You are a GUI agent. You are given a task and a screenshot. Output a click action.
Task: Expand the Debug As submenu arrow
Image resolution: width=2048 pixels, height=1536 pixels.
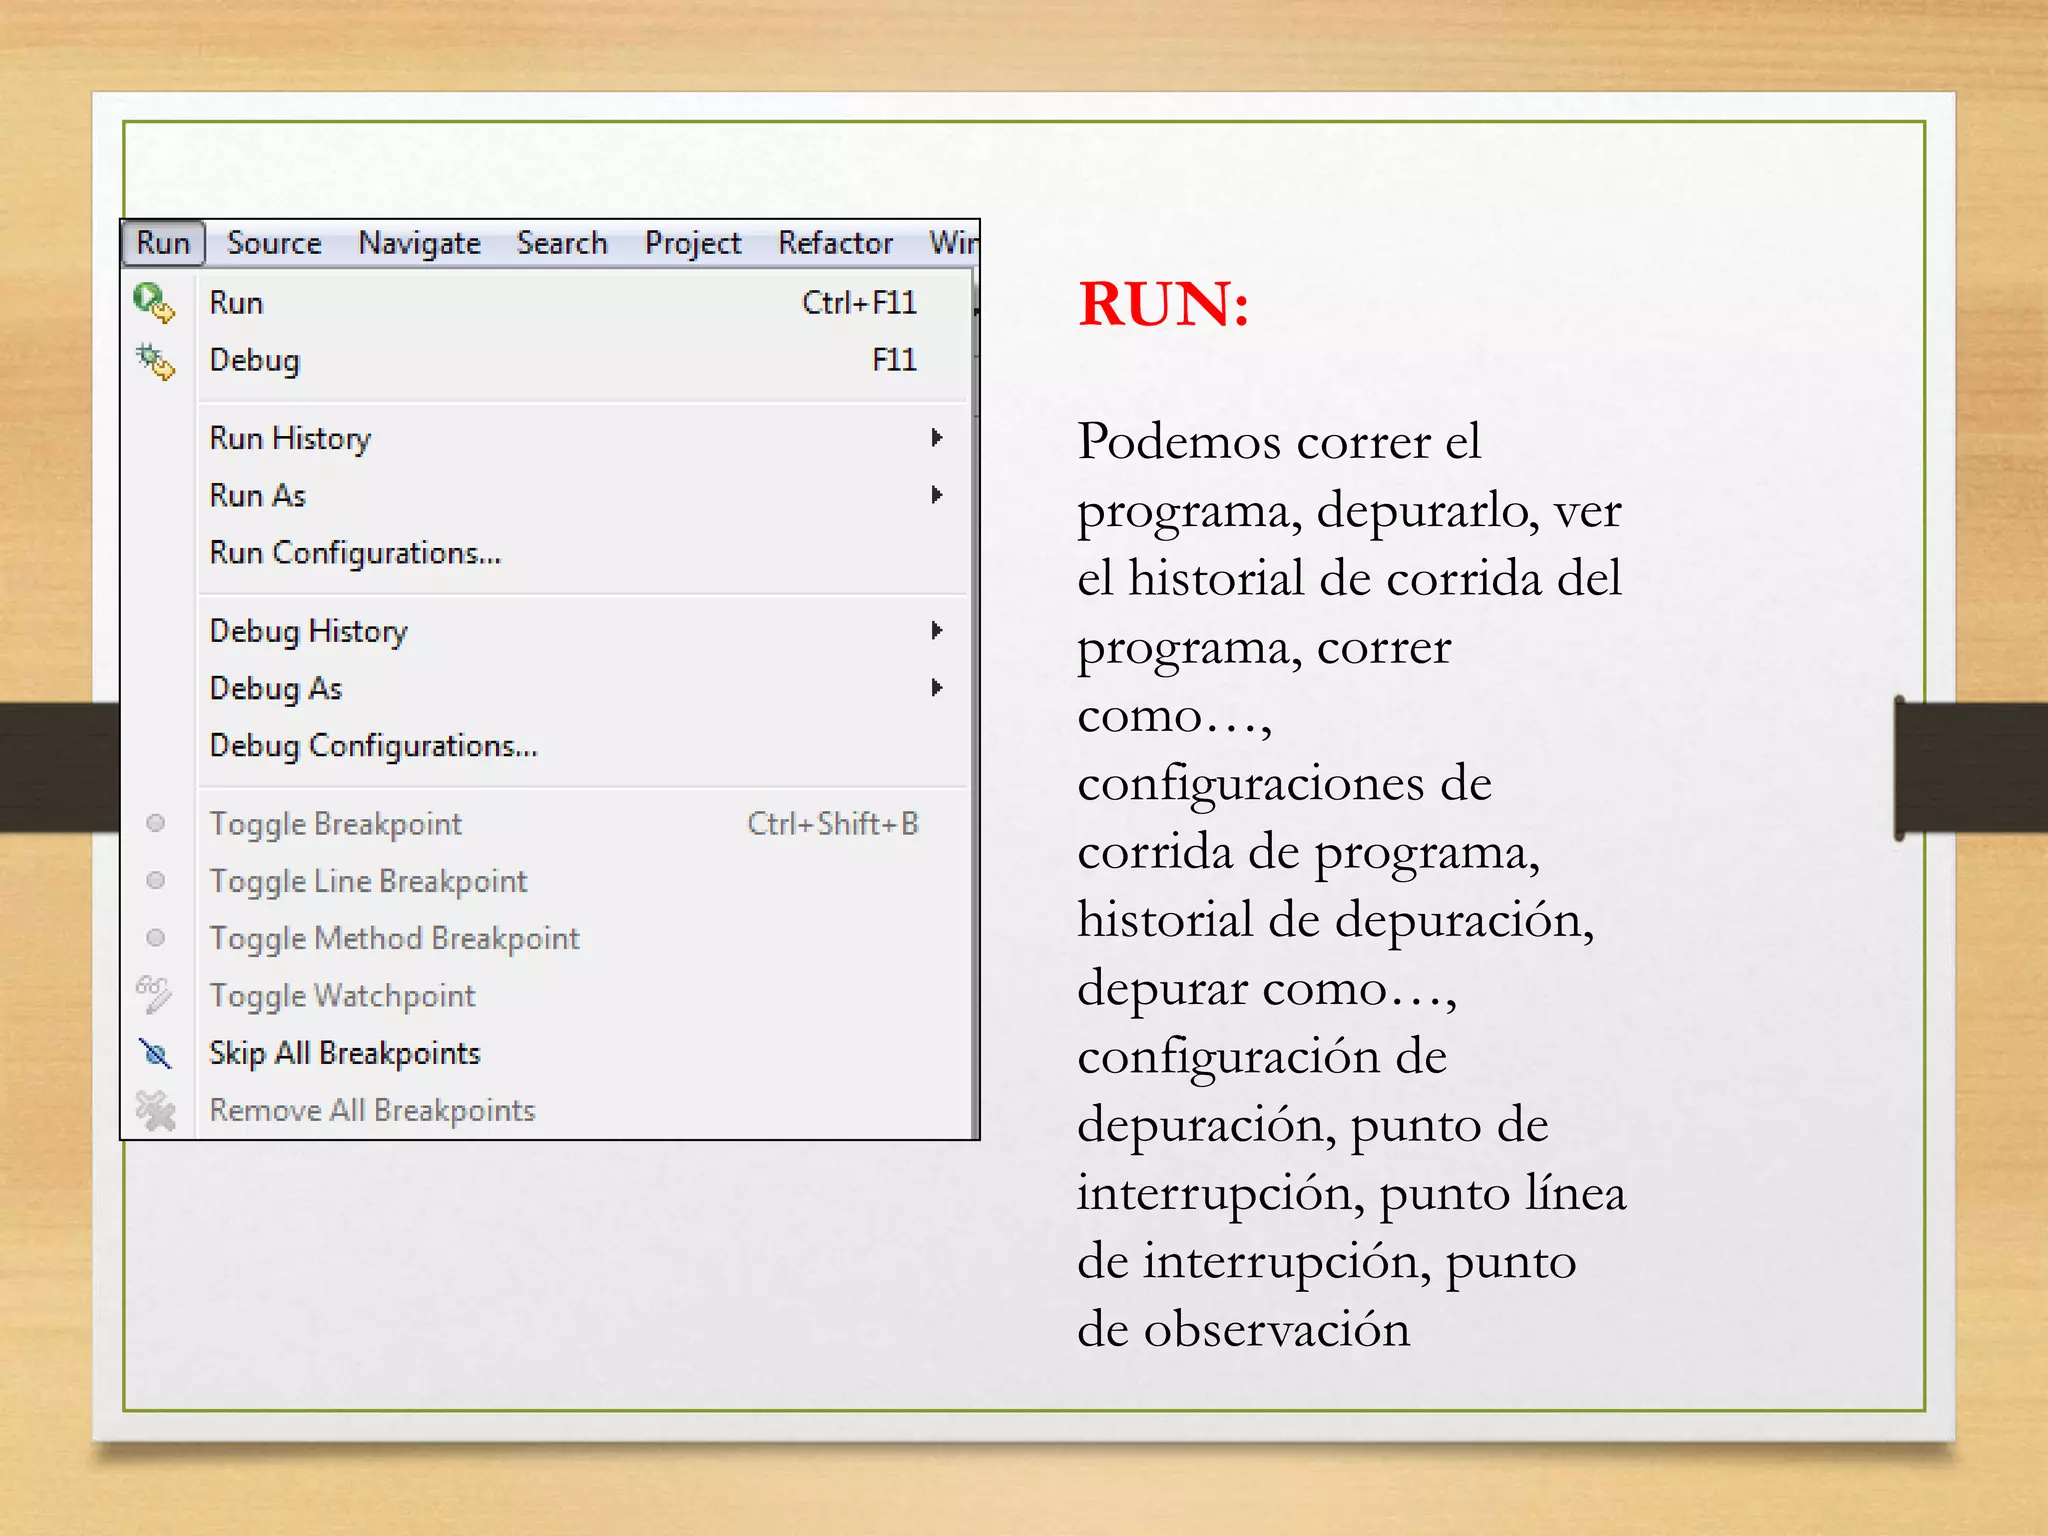coord(937,687)
